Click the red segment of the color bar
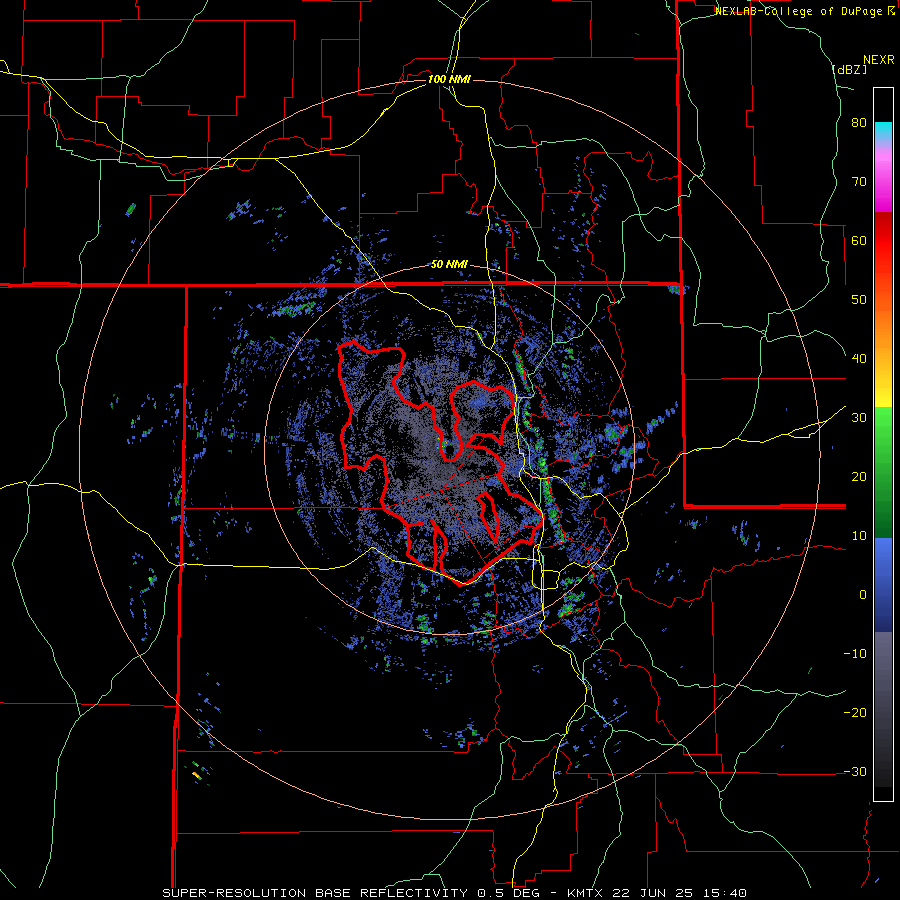The width and height of the screenshot is (900, 900). coord(883,242)
